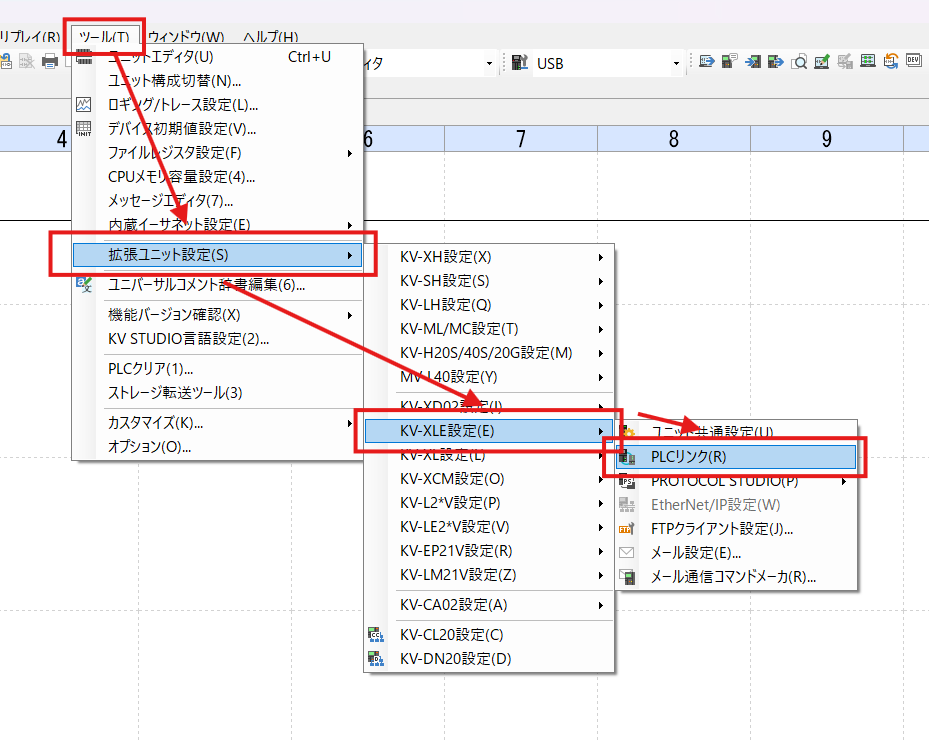
Task: Expand the KV-XH設定(X) submenu
Action: point(600,257)
